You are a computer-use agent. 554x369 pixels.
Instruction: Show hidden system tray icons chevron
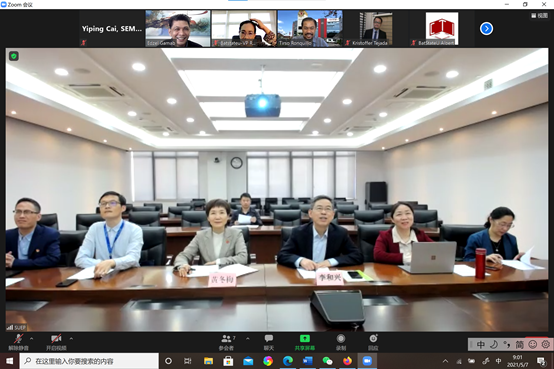tap(446, 361)
